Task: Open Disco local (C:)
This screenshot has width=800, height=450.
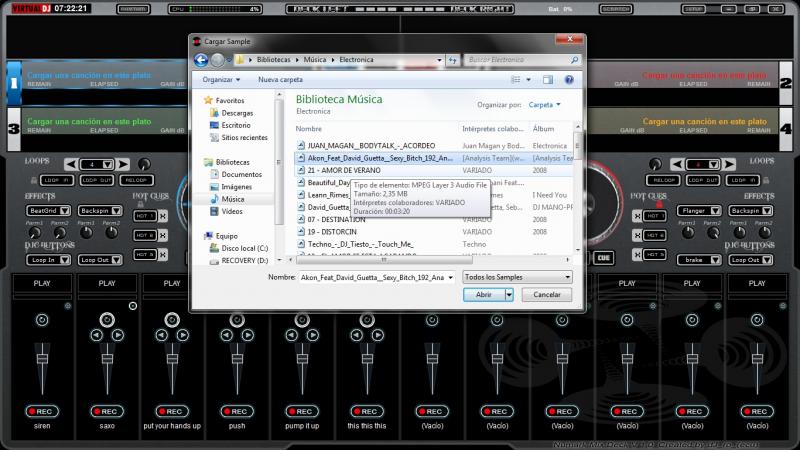Action: pyautogui.click(x=244, y=248)
